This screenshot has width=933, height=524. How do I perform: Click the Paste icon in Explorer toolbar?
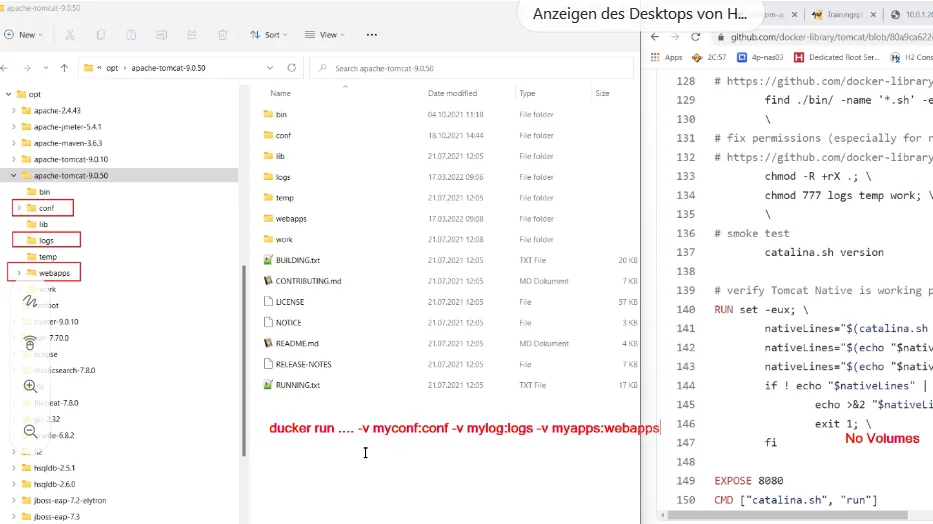[132, 34]
